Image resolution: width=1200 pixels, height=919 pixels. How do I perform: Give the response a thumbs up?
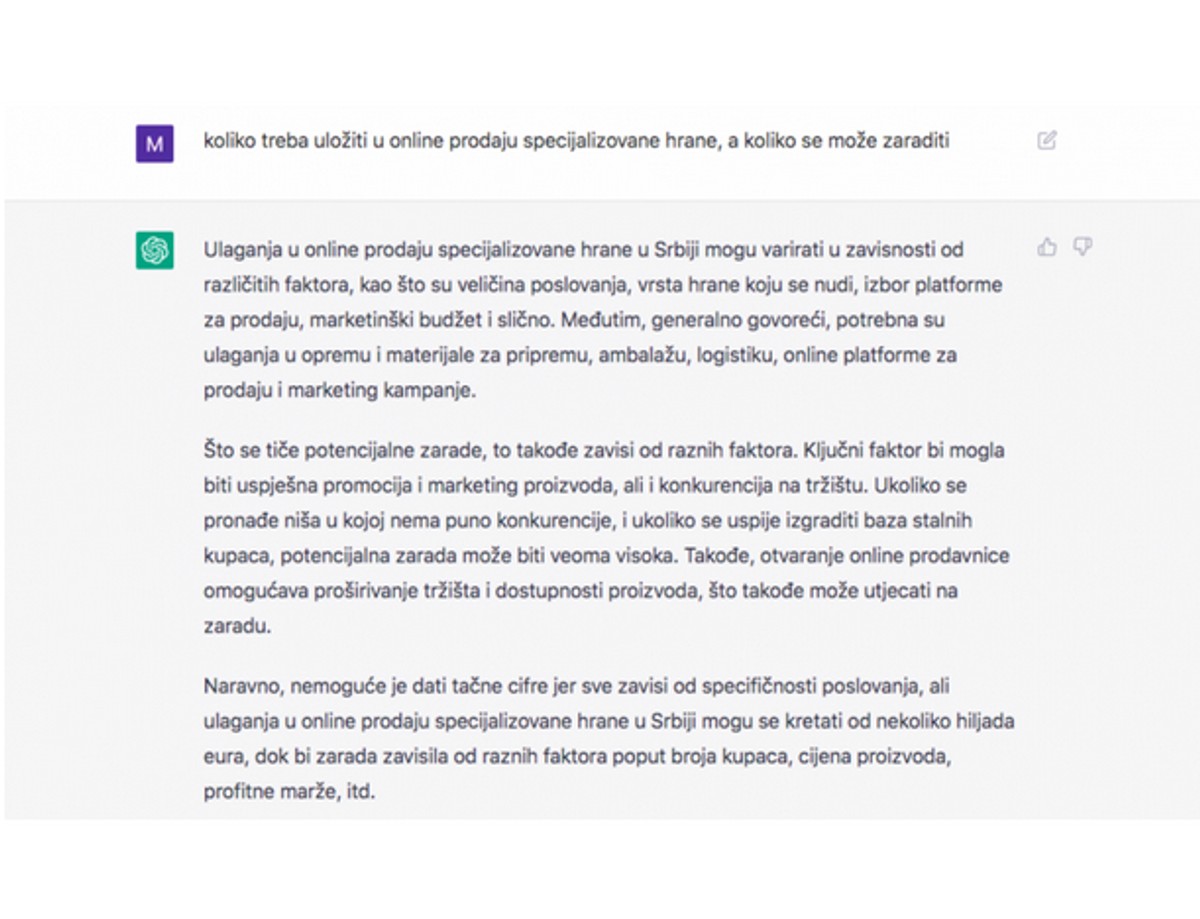[x=1047, y=246]
